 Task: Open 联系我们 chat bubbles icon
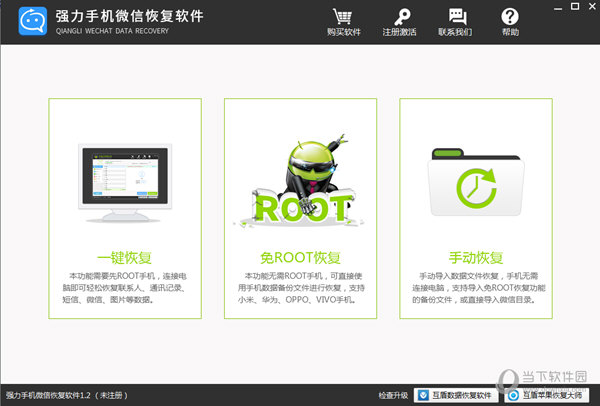pos(457,16)
